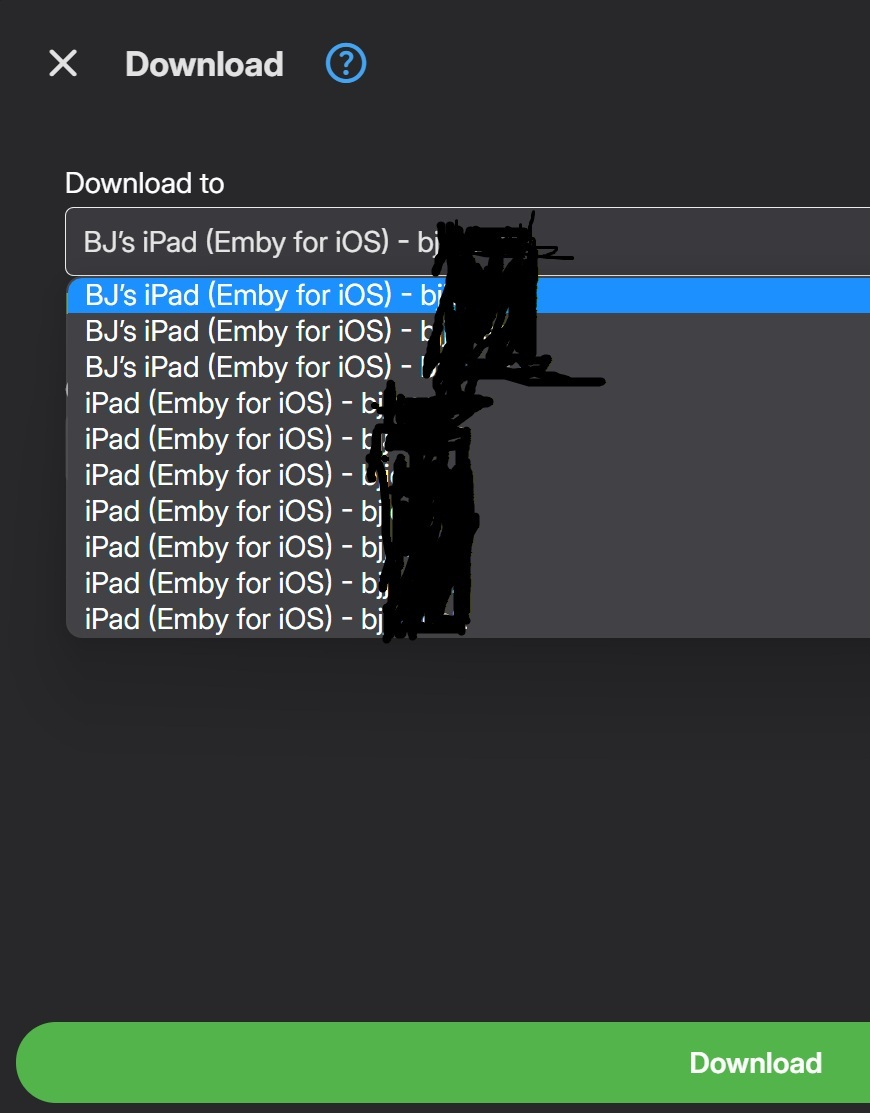The width and height of the screenshot is (870, 1113).
Task: Select the first plain iPad (Emby for iOS) entry
Action: point(468,403)
